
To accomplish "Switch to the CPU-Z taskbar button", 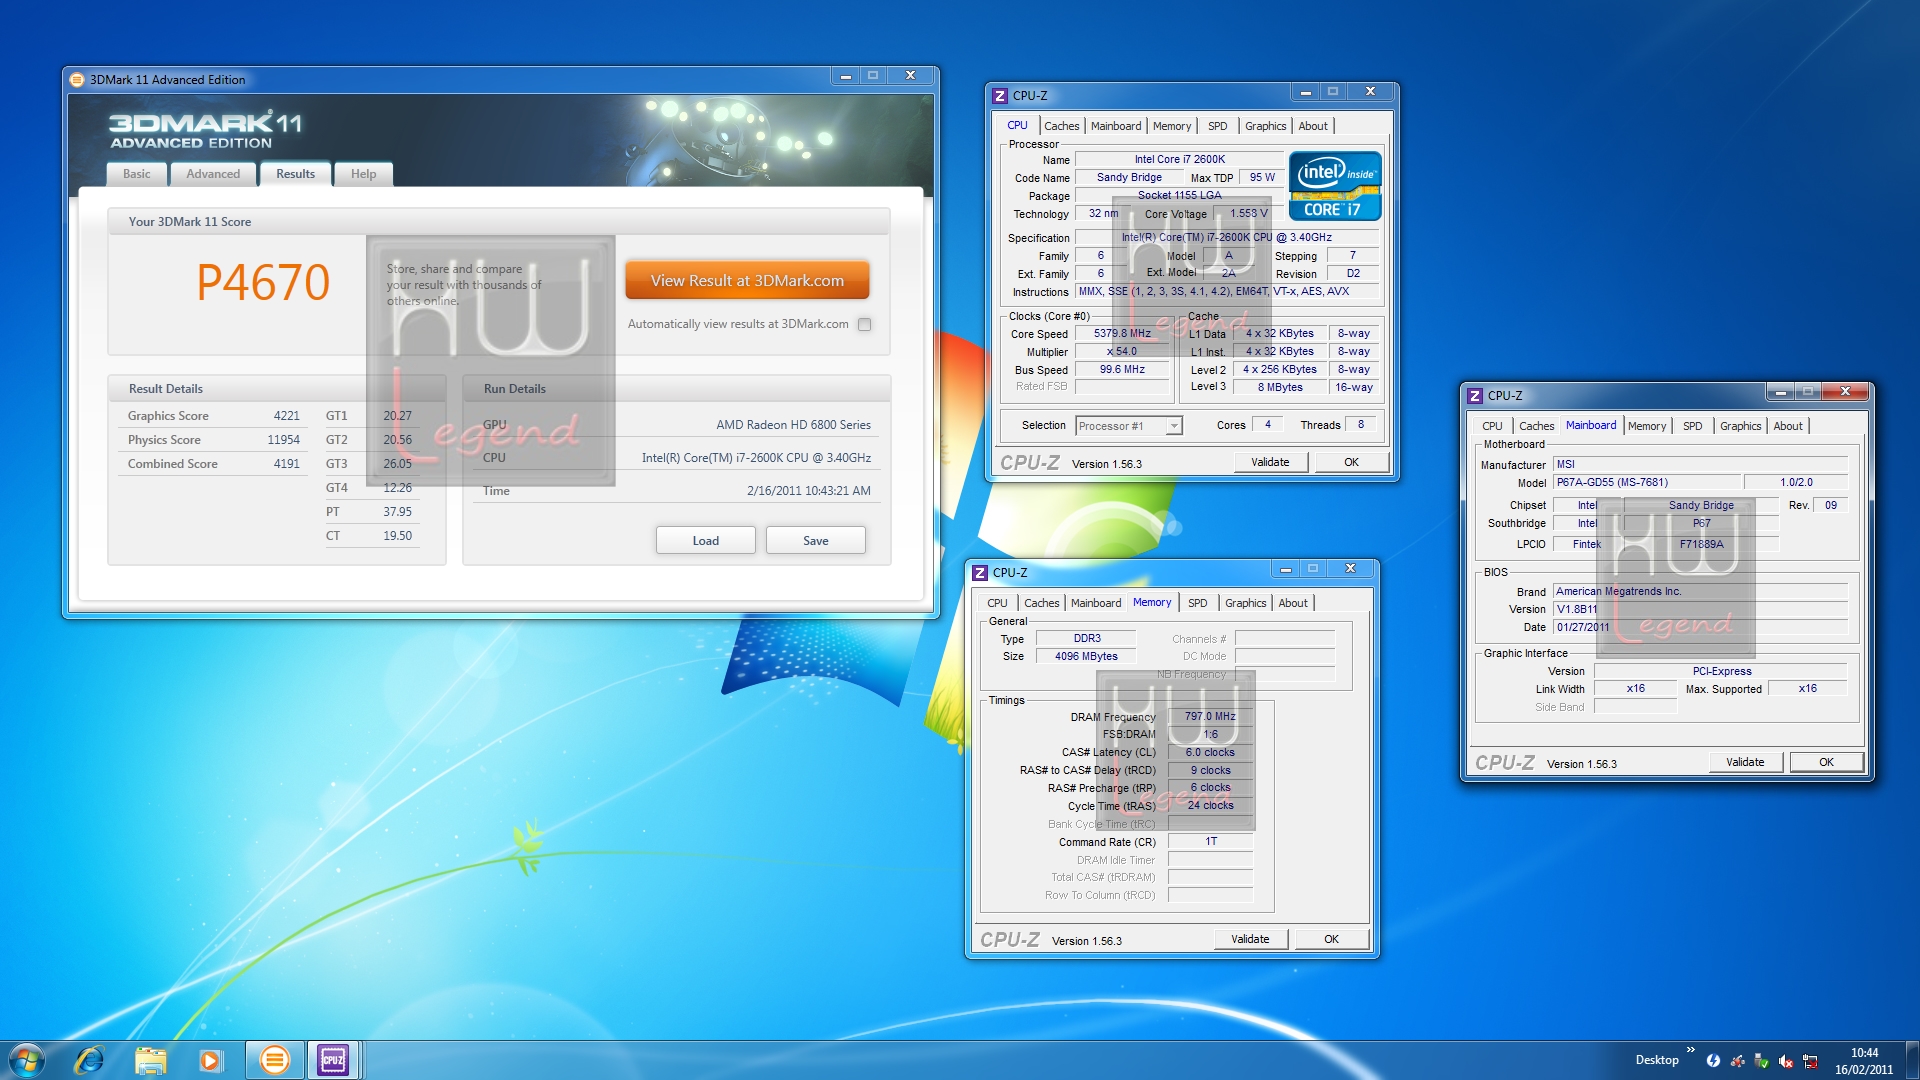I will (334, 1060).
